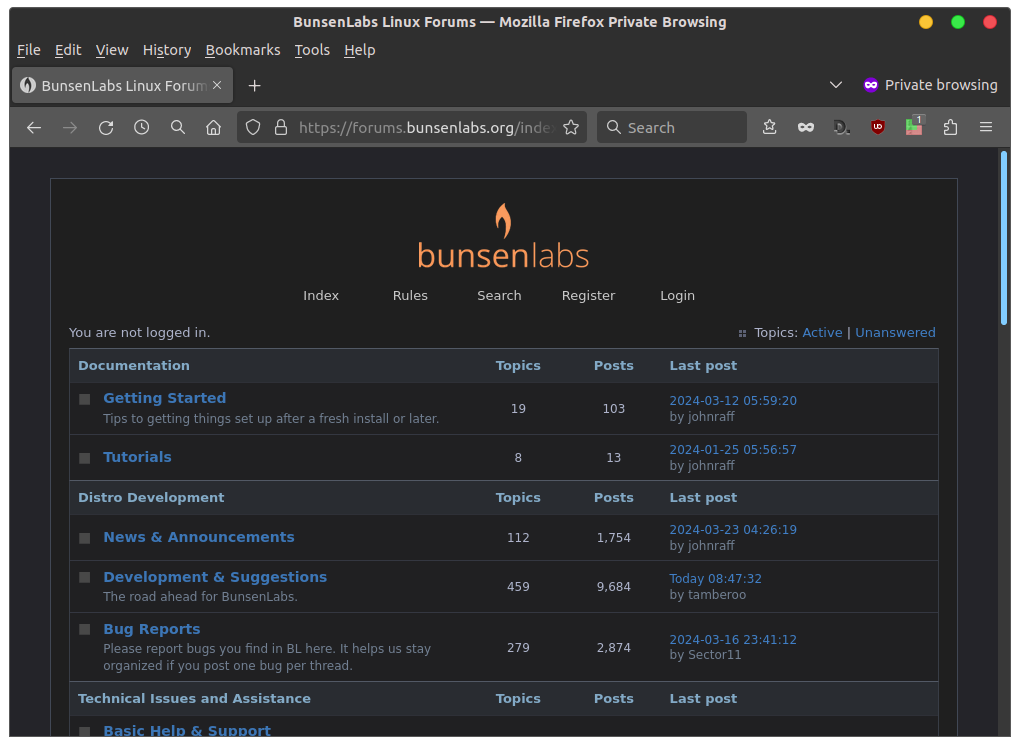Screen dimensions: 1020x746
Task: Open the uBlock Origin shield icon
Action: [x=878, y=127]
